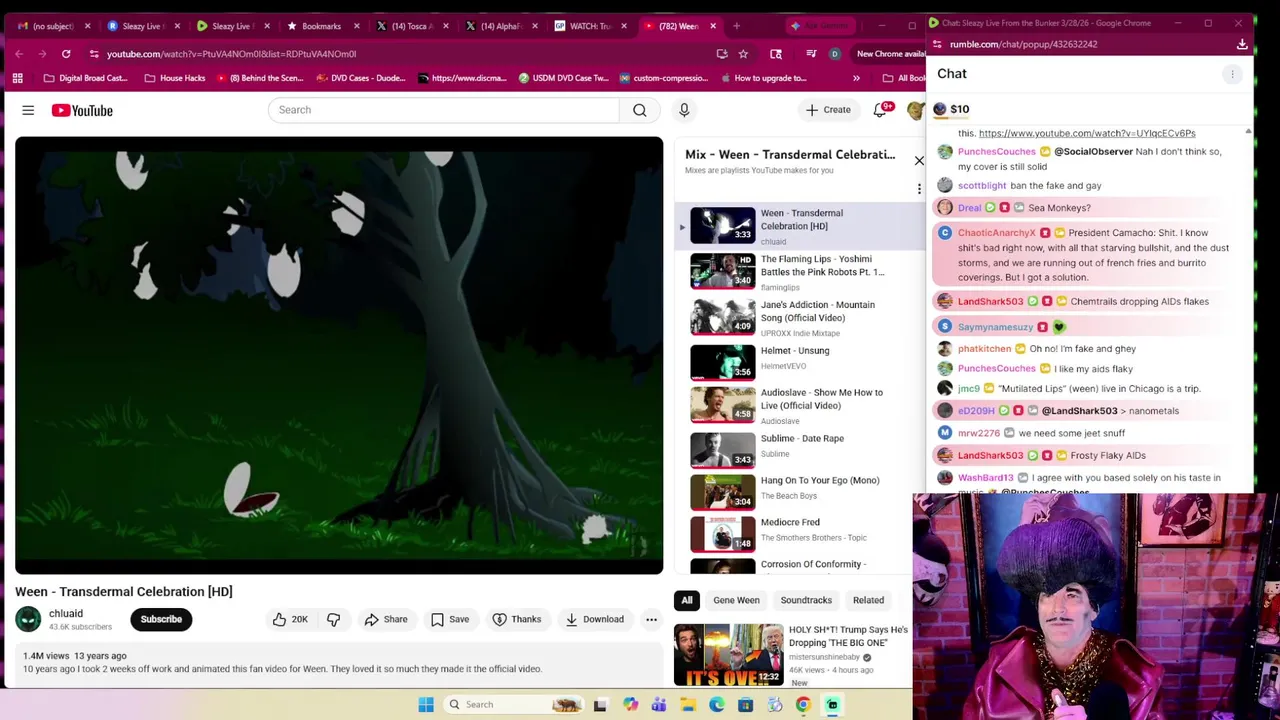Select the Related filter chip
The image size is (1280, 720).
pyautogui.click(x=868, y=600)
